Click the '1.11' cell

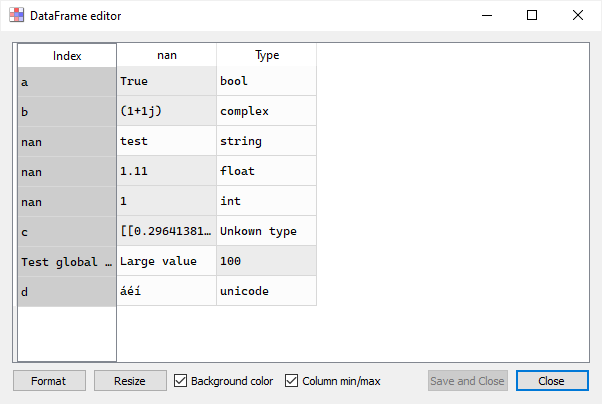[x=167, y=171]
